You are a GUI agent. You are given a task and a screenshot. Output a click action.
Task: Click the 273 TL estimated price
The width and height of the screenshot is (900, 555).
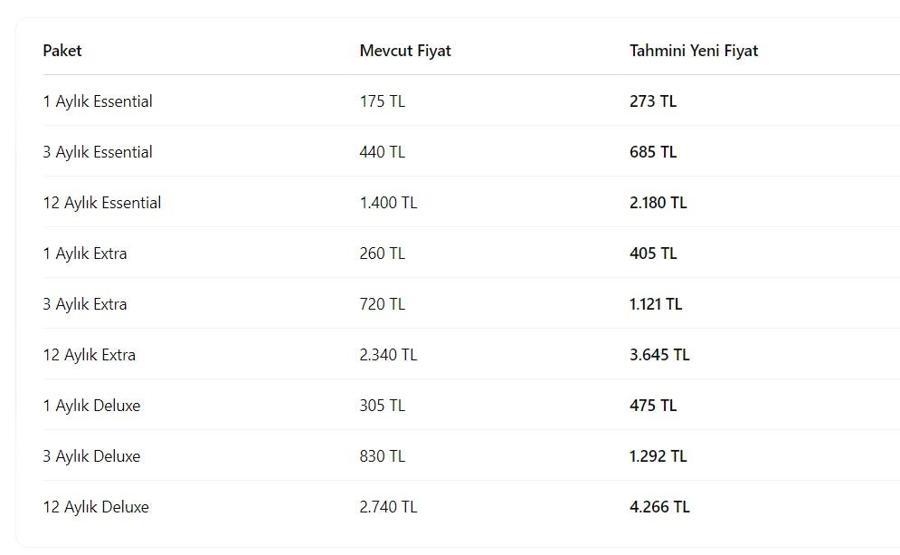tap(653, 102)
